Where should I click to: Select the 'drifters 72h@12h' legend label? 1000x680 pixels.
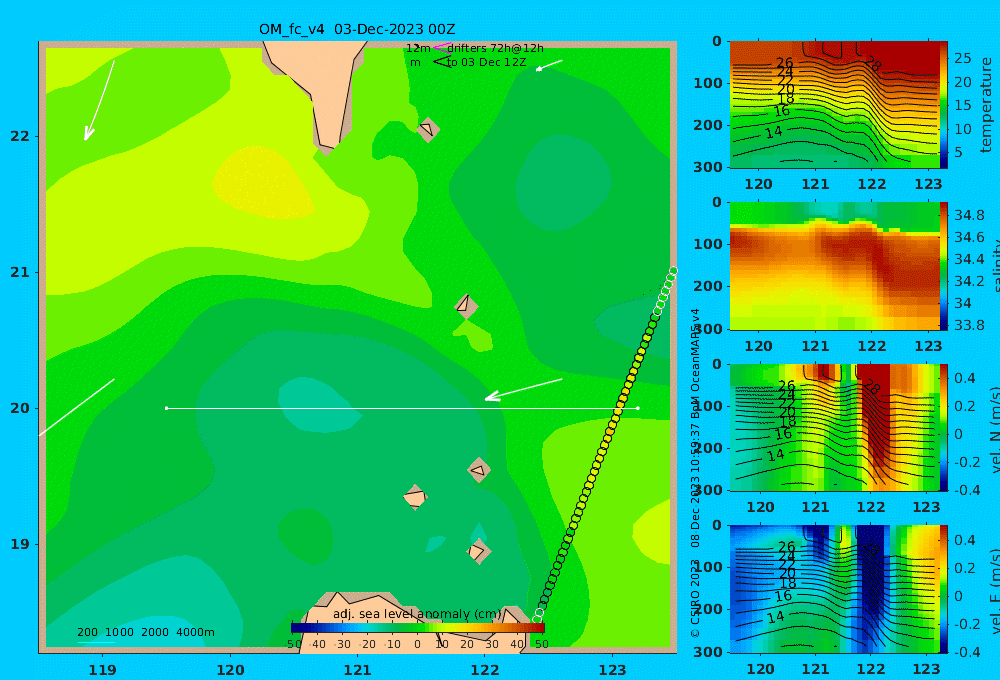click(495, 48)
